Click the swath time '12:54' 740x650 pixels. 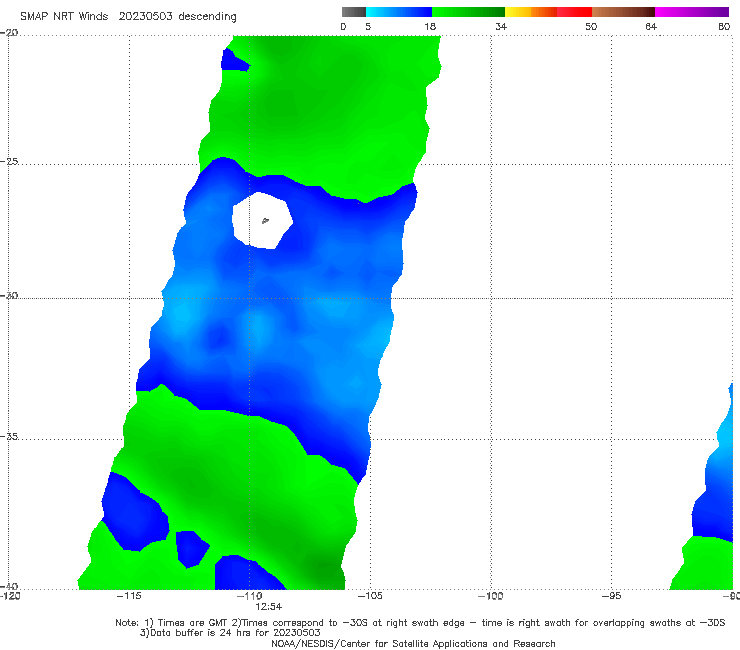[268, 607]
